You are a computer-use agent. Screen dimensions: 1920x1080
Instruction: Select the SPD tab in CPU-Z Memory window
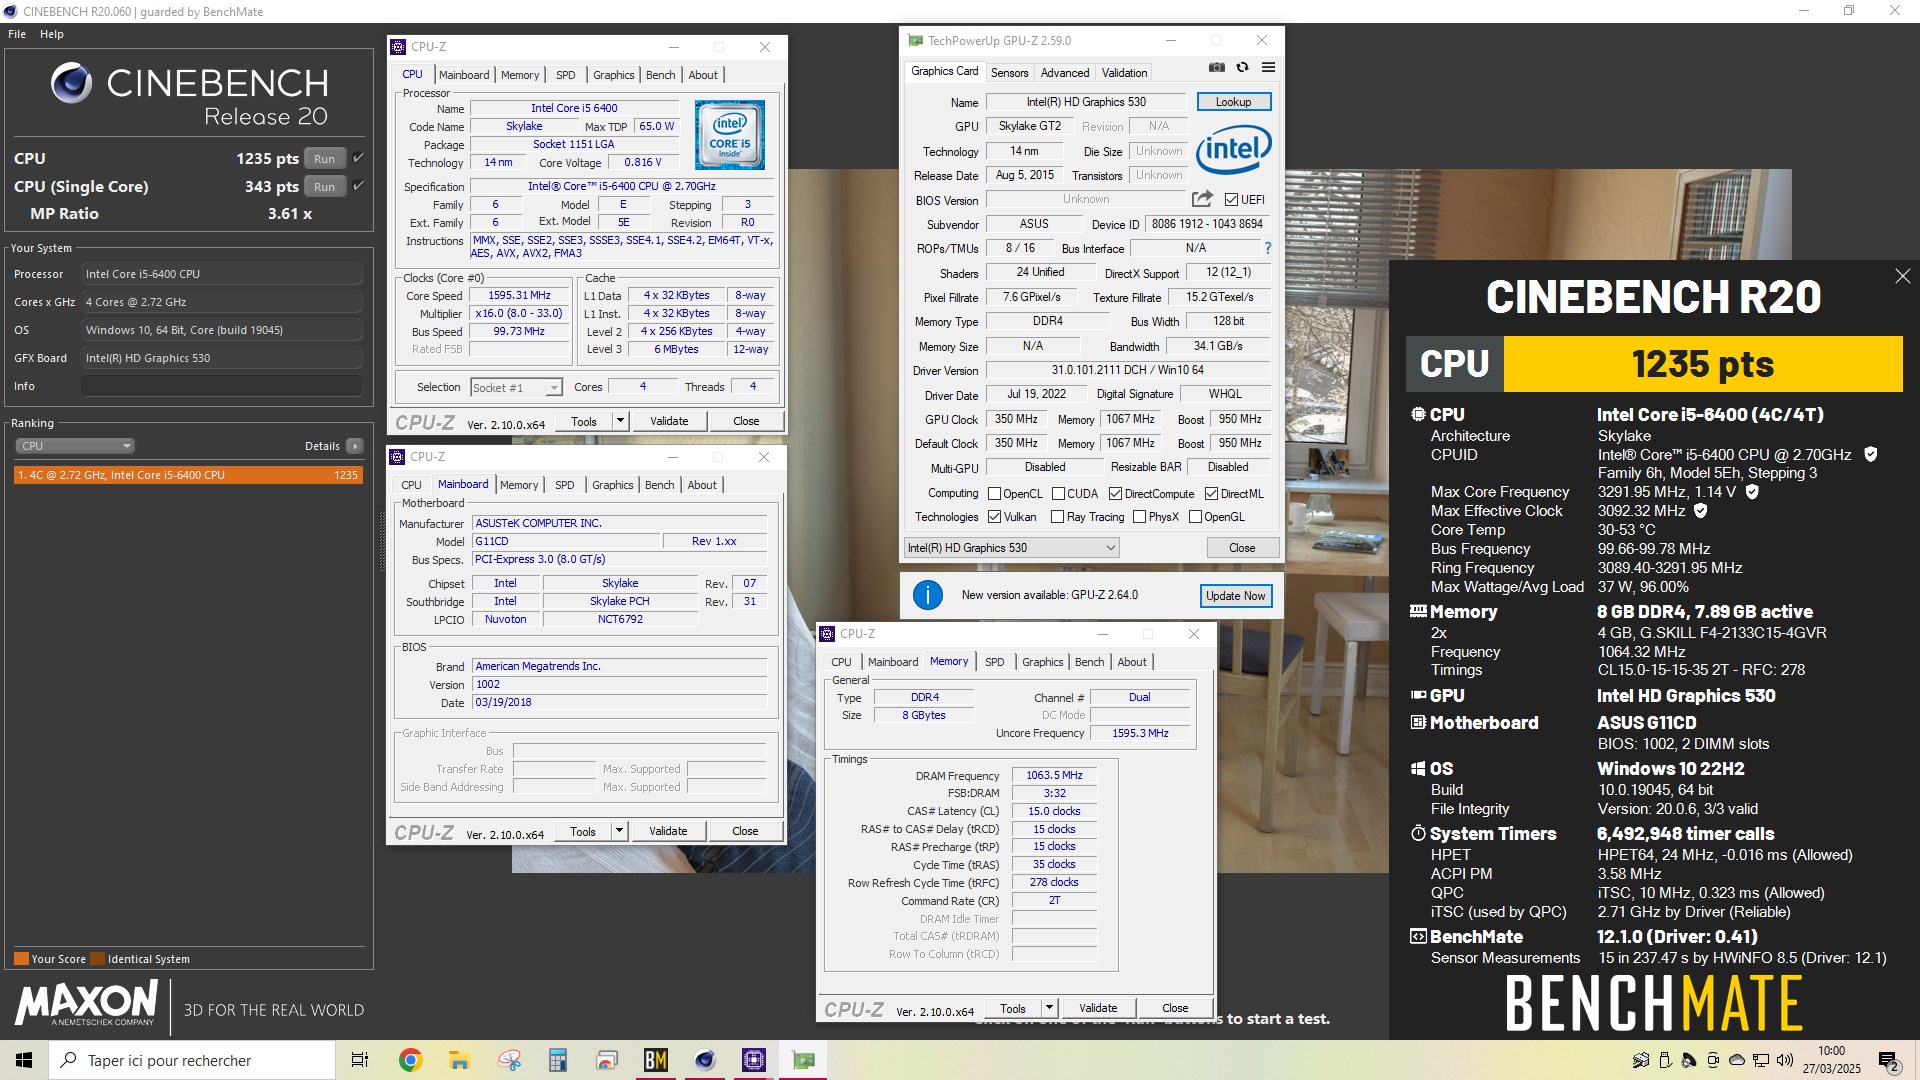(x=994, y=662)
